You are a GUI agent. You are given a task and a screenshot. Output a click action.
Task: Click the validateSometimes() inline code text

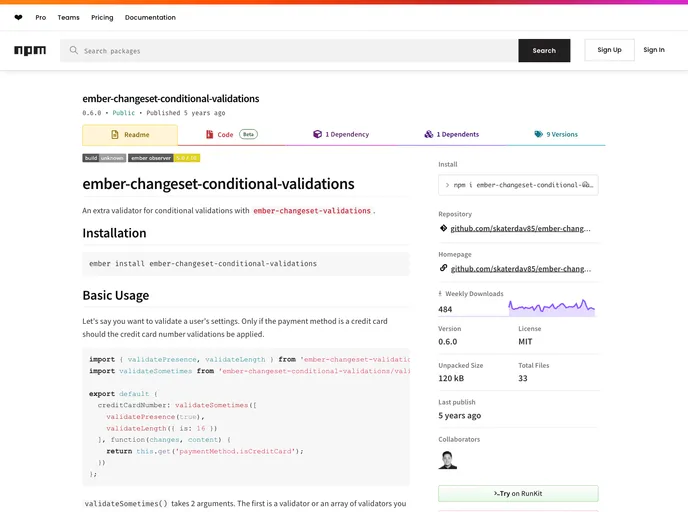click(126, 504)
